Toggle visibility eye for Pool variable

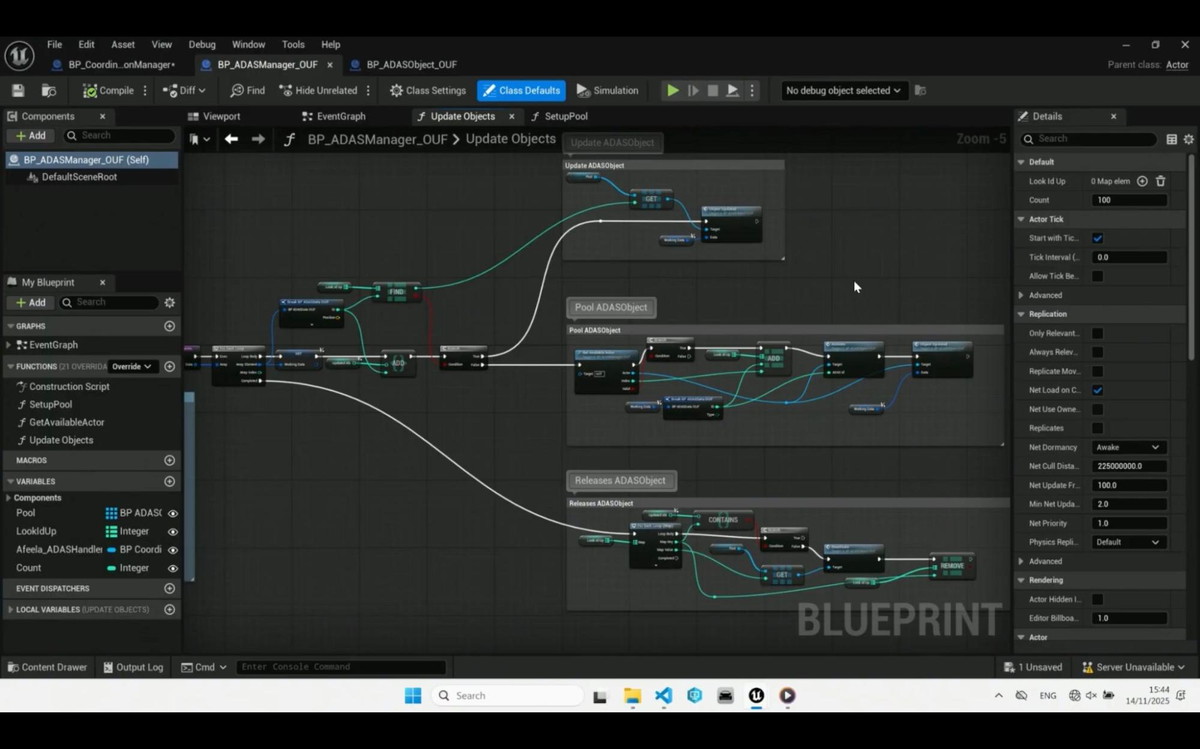(172, 513)
